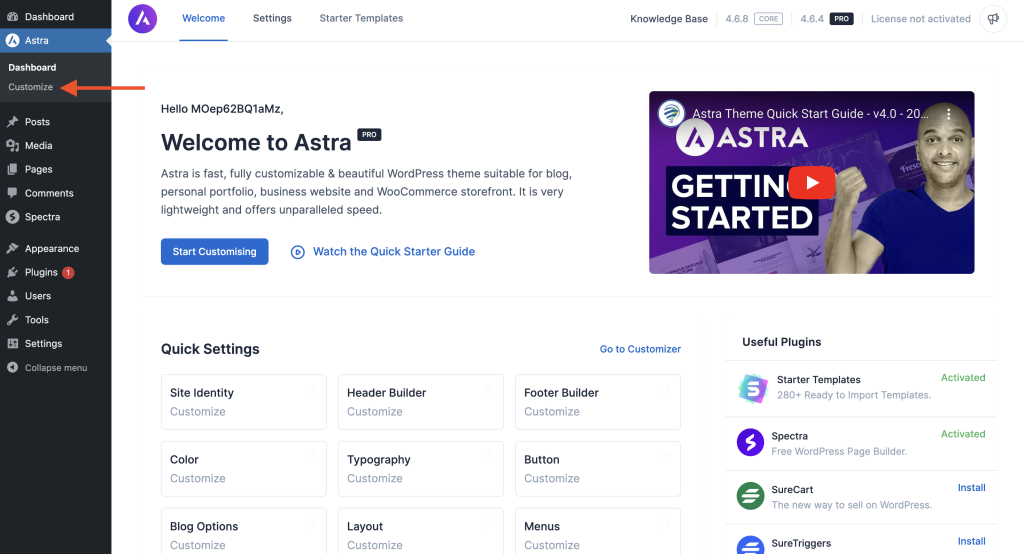Click the Activated status for Spectra plugin
This screenshot has width=1024, height=554.
click(963, 434)
